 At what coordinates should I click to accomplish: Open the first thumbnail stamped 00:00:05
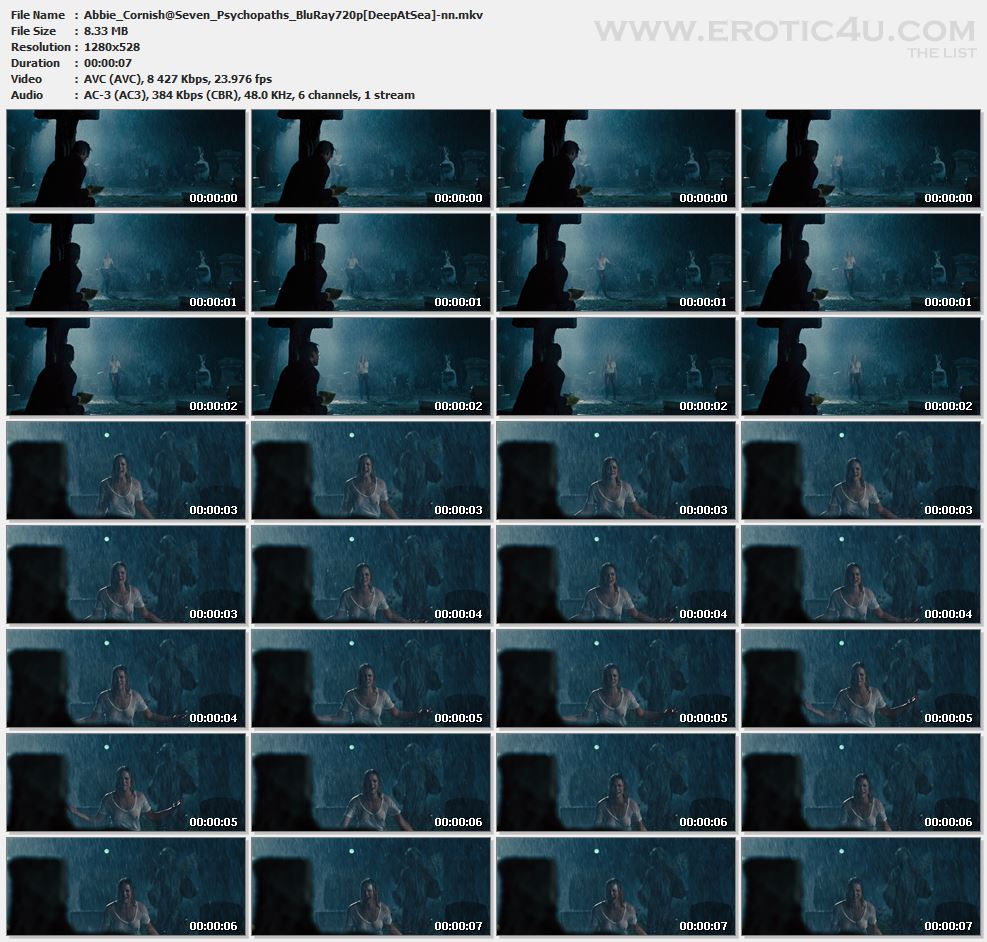point(371,678)
